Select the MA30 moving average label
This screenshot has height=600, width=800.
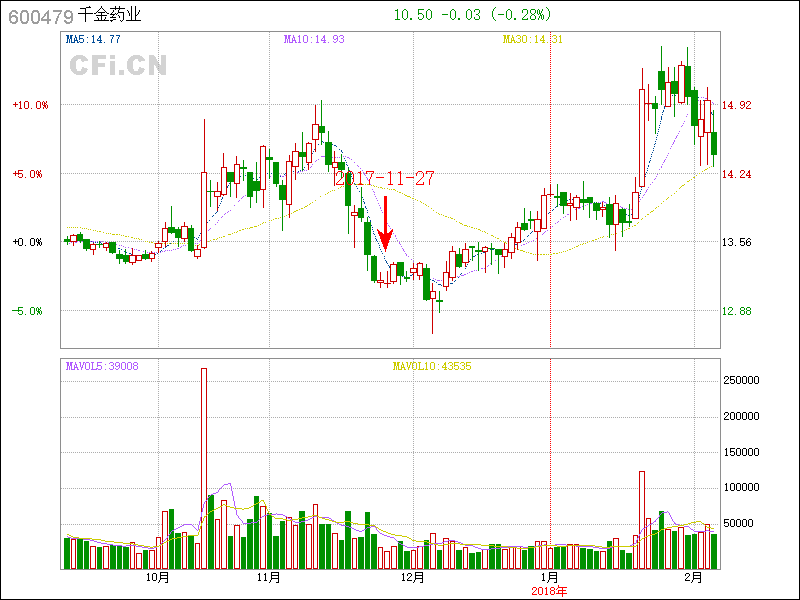coord(533,39)
